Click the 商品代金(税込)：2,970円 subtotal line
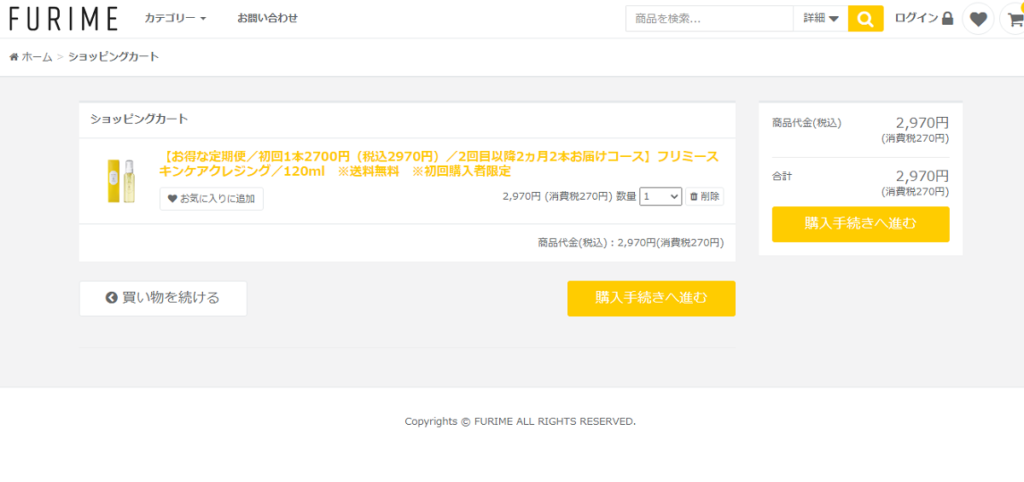1024x482 pixels. tap(631, 242)
